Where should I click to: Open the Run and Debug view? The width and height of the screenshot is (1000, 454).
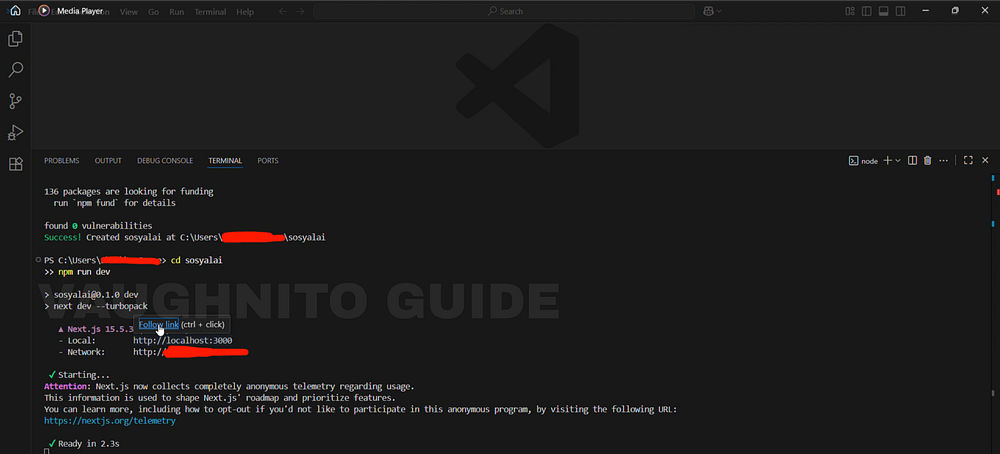tap(15, 132)
